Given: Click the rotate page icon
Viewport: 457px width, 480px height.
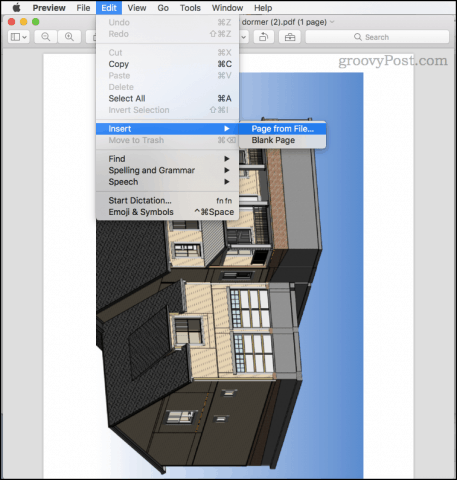Looking at the screenshot, I should tap(264, 37).
